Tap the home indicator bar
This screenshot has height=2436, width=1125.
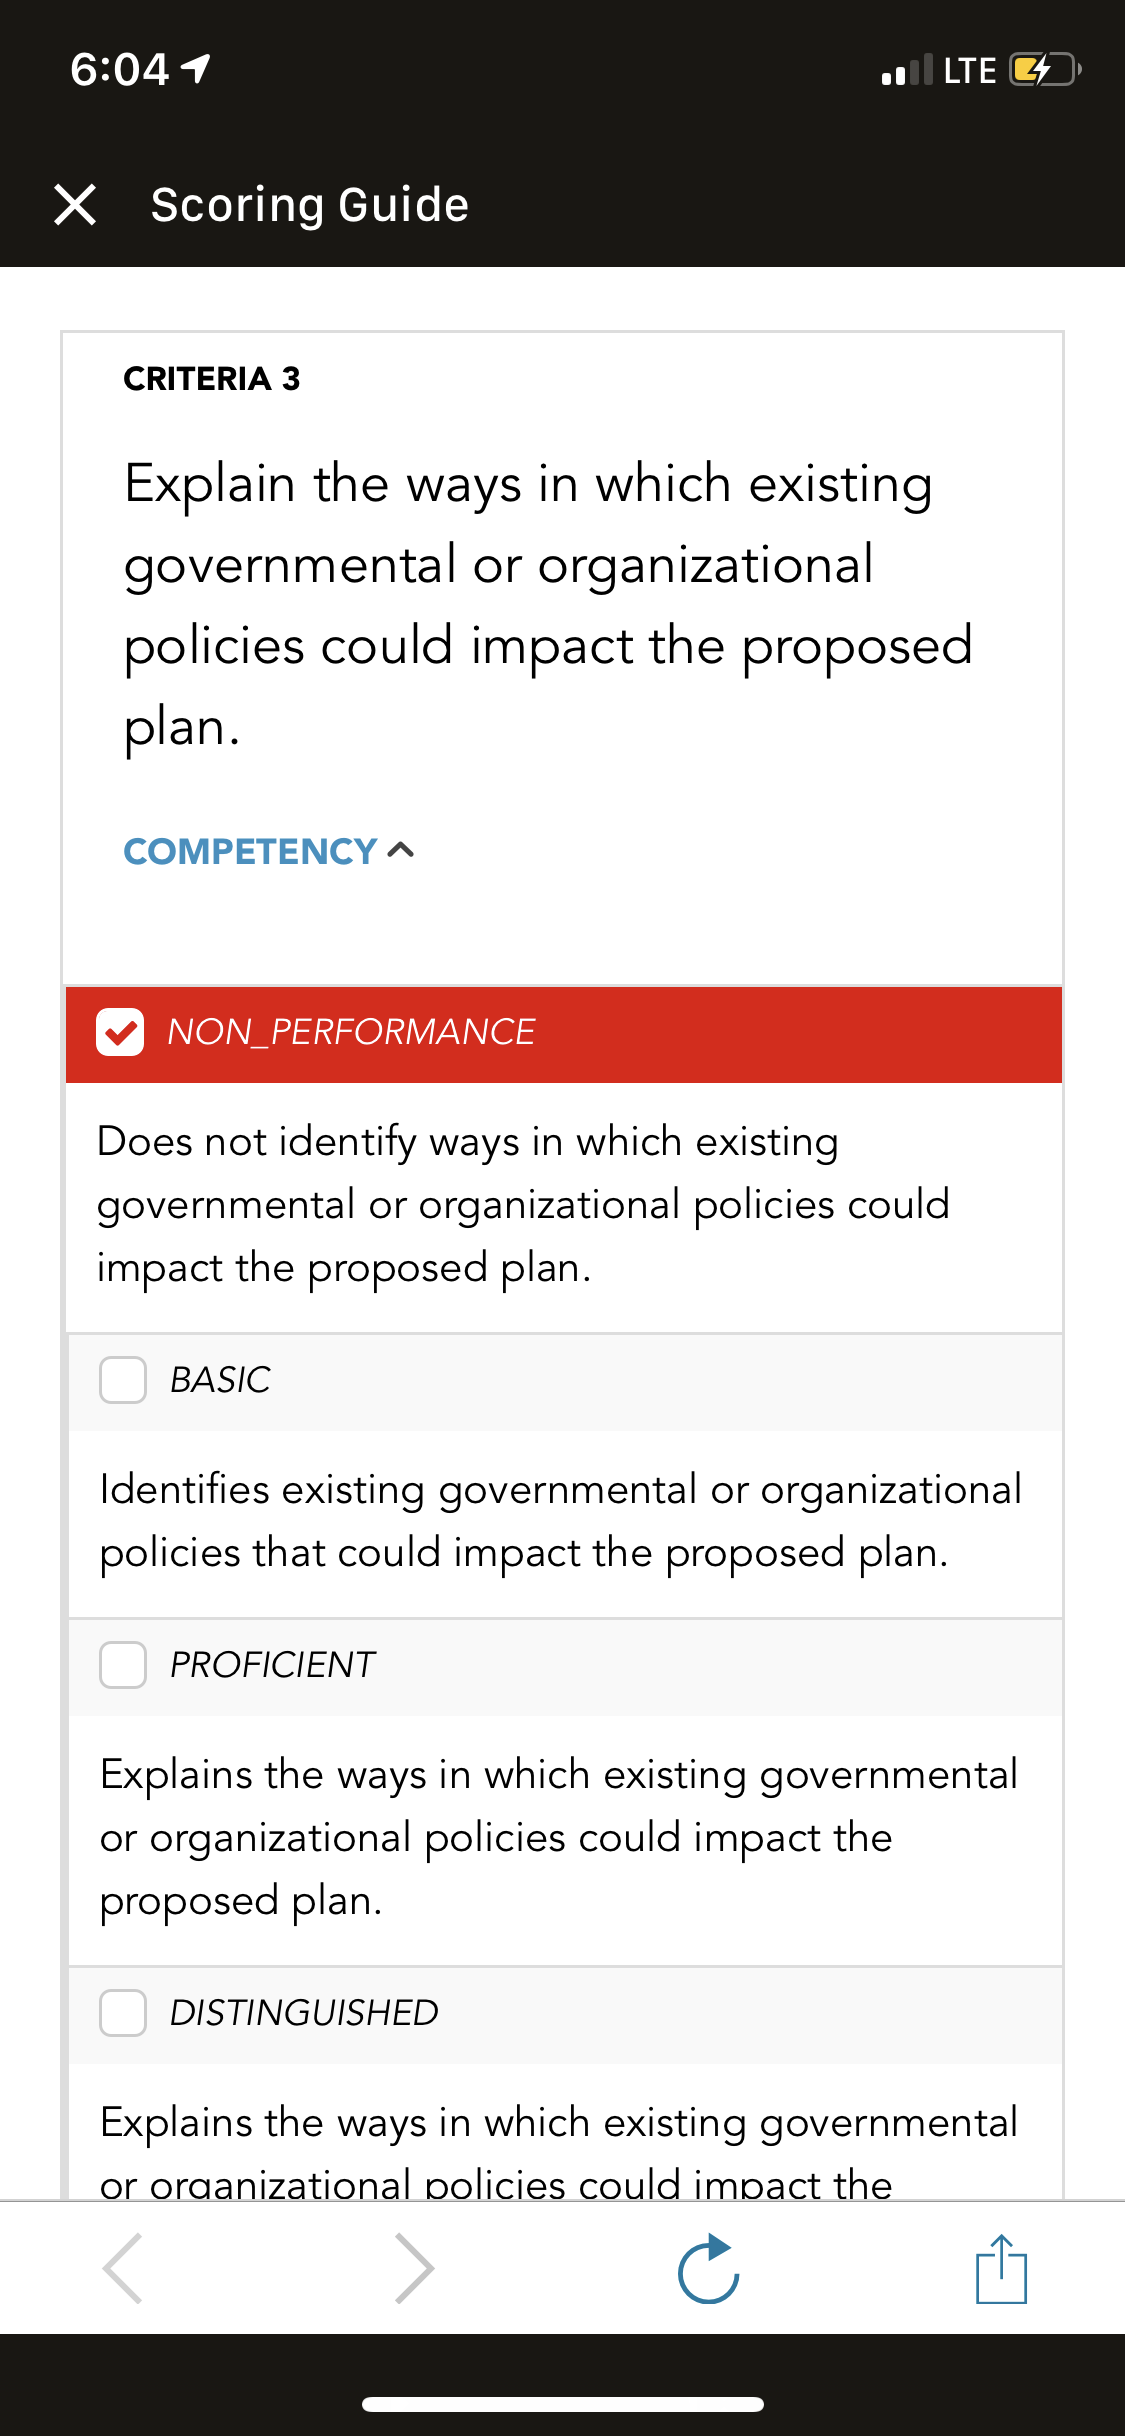[563, 2404]
